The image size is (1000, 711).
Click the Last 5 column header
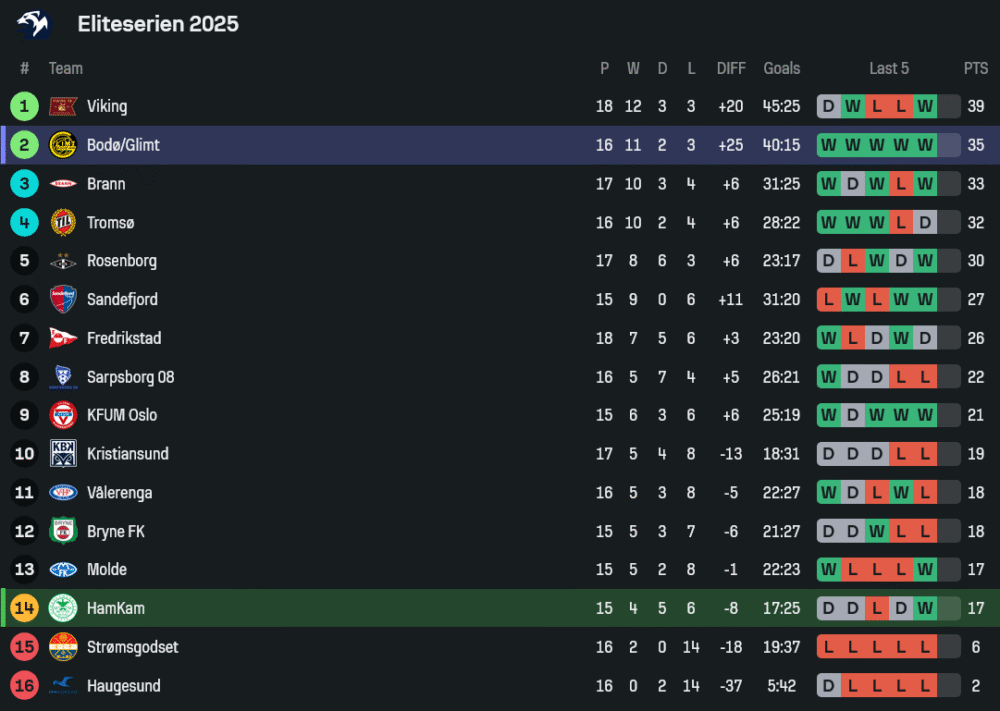(x=889, y=68)
